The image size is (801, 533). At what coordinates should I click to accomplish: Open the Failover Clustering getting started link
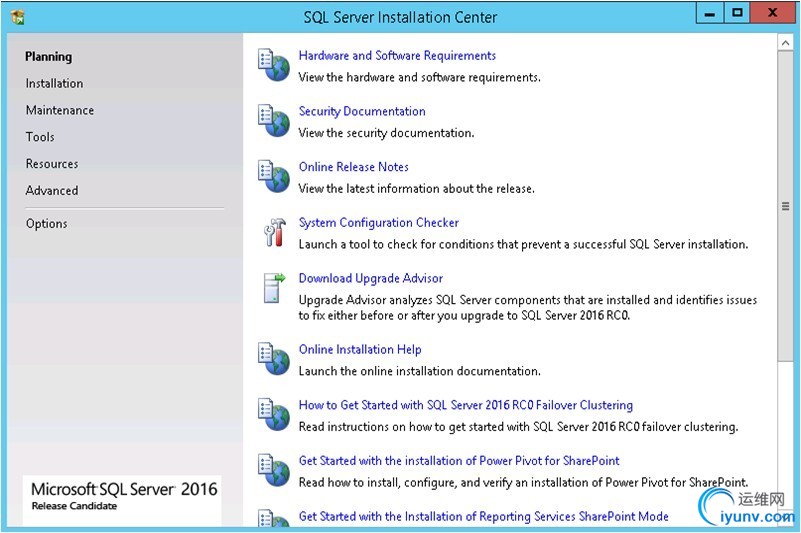pyautogui.click(x=465, y=405)
